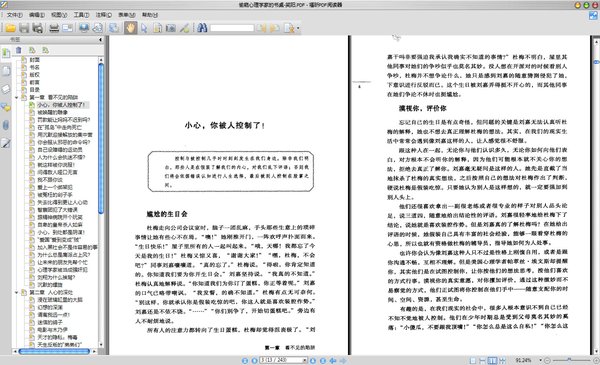Click the blue page refresh toolbar icon
This screenshot has height=365, width=600.
click(x=114, y=28)
